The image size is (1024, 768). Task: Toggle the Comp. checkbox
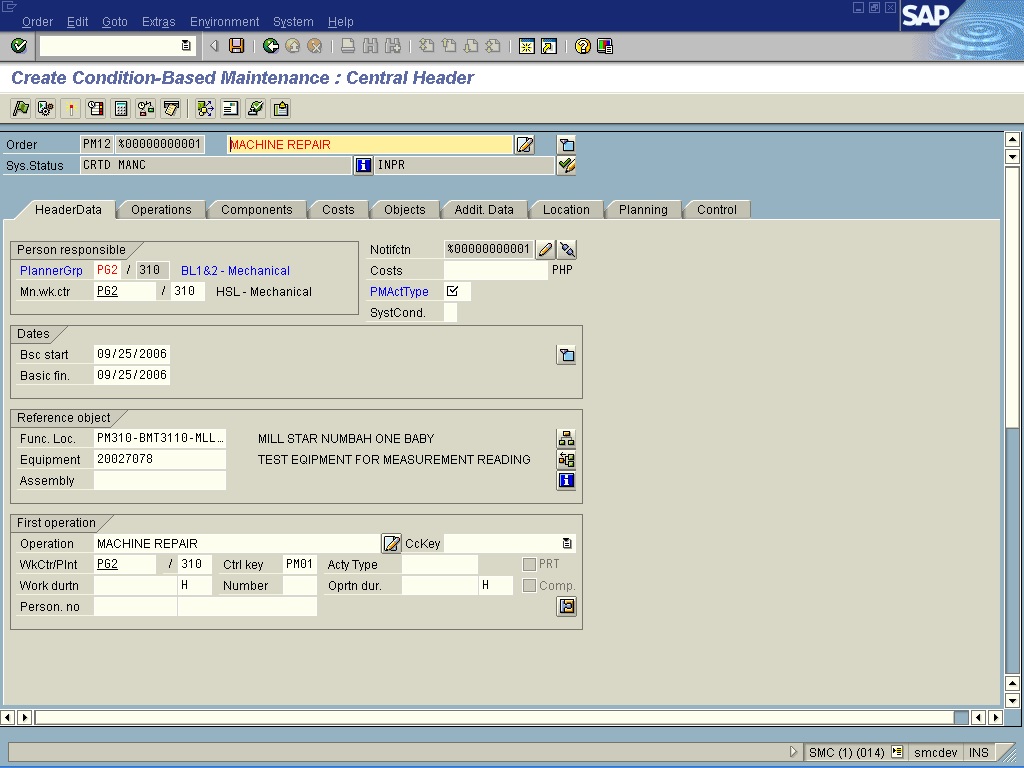pos(529,585)
